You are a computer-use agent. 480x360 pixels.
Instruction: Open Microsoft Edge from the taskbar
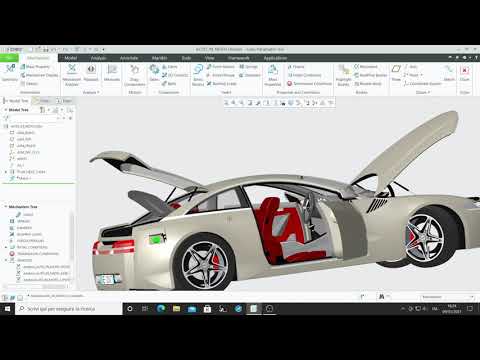tap(161, 309)
